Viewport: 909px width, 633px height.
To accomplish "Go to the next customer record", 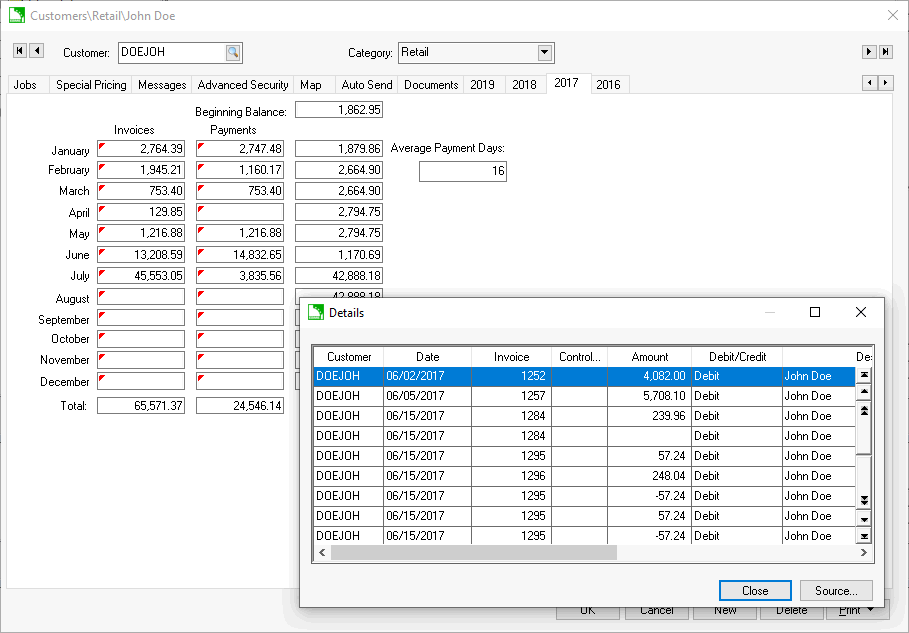I will 869,52.
